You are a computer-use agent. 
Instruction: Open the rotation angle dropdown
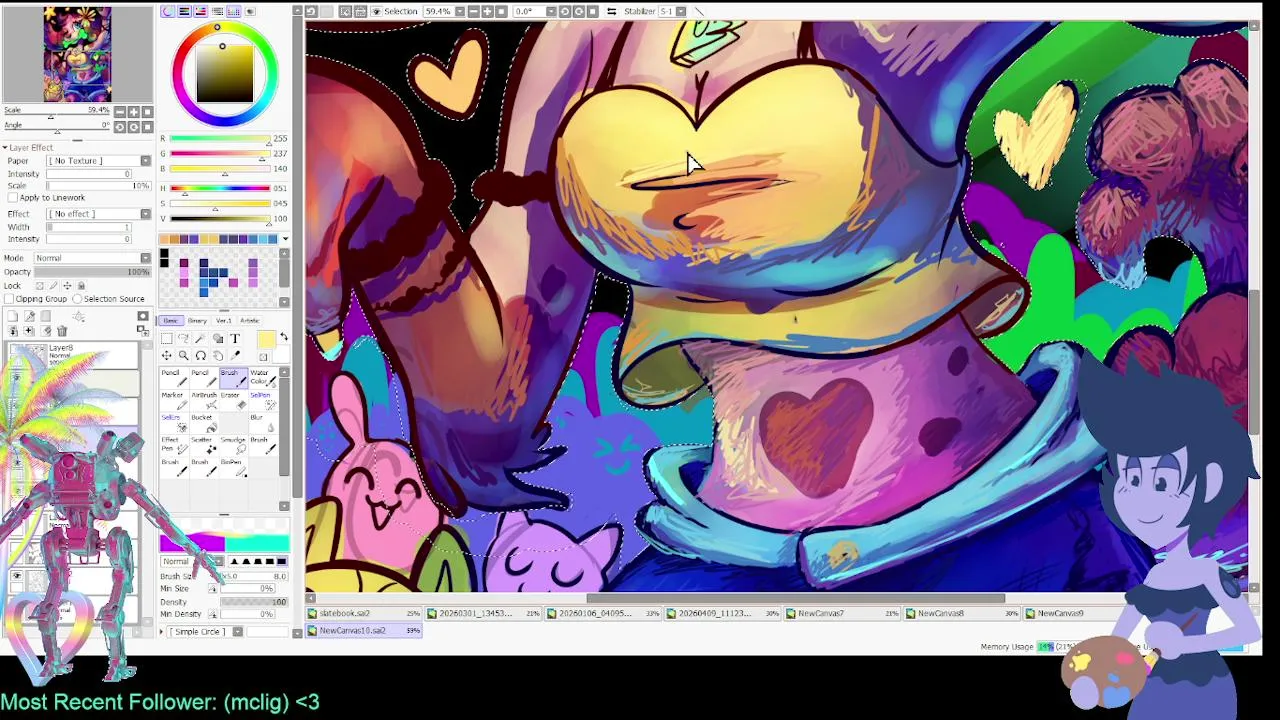[551, 12]
